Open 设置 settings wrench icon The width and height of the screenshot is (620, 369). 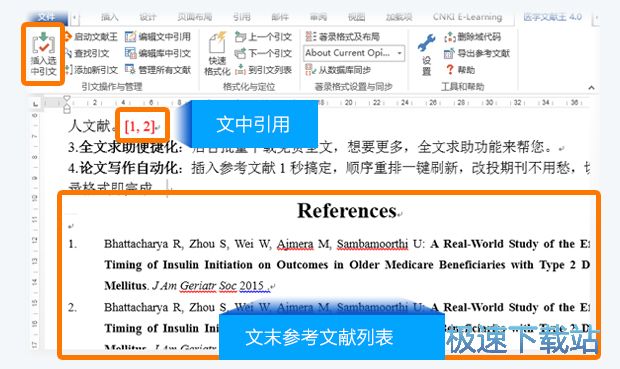426,54
